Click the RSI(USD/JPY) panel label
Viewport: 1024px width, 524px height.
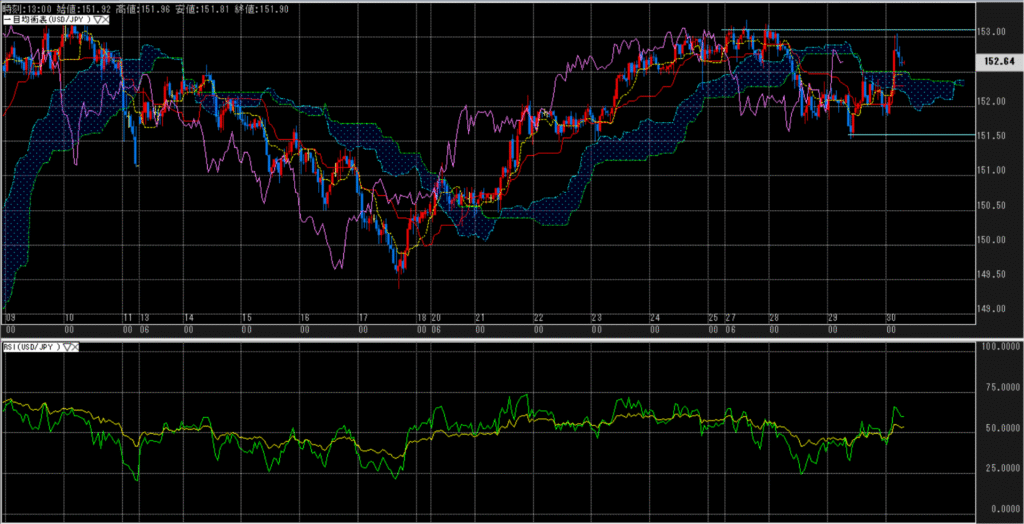[x=32, y=347]
